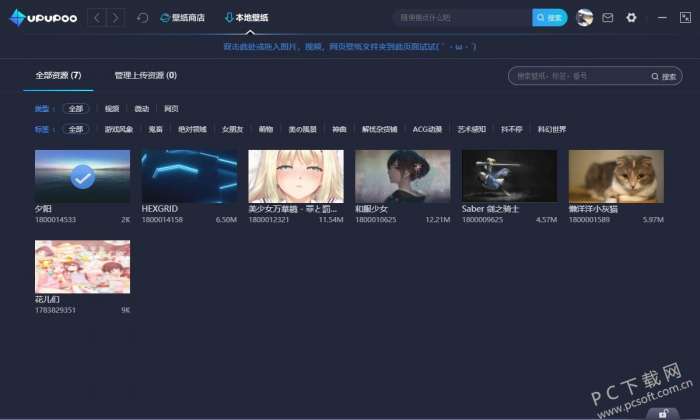Go back with the left arrow icon
The width and height of the screenshot is (700, 420).
pyautogui.click(x=96, y=18)
